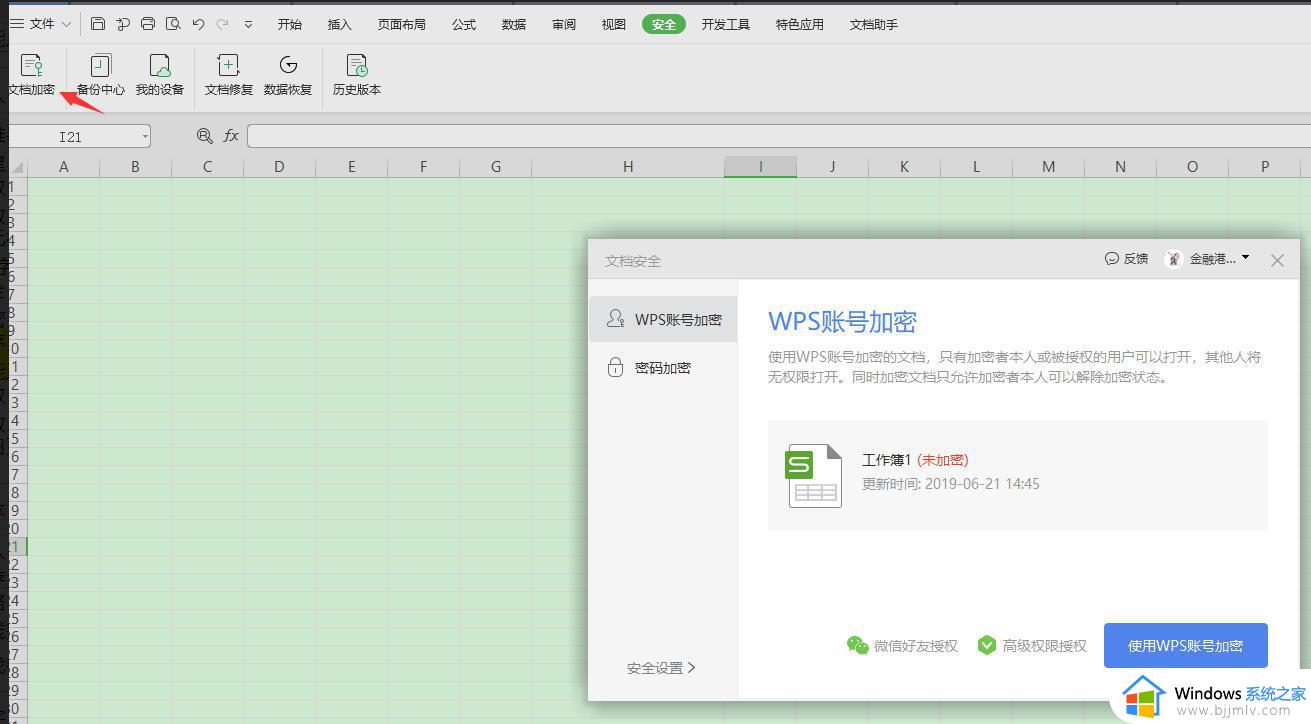Click the zoom magnifier beside fx
This screenshot has height=724, width=1311.
pos(205,136)
